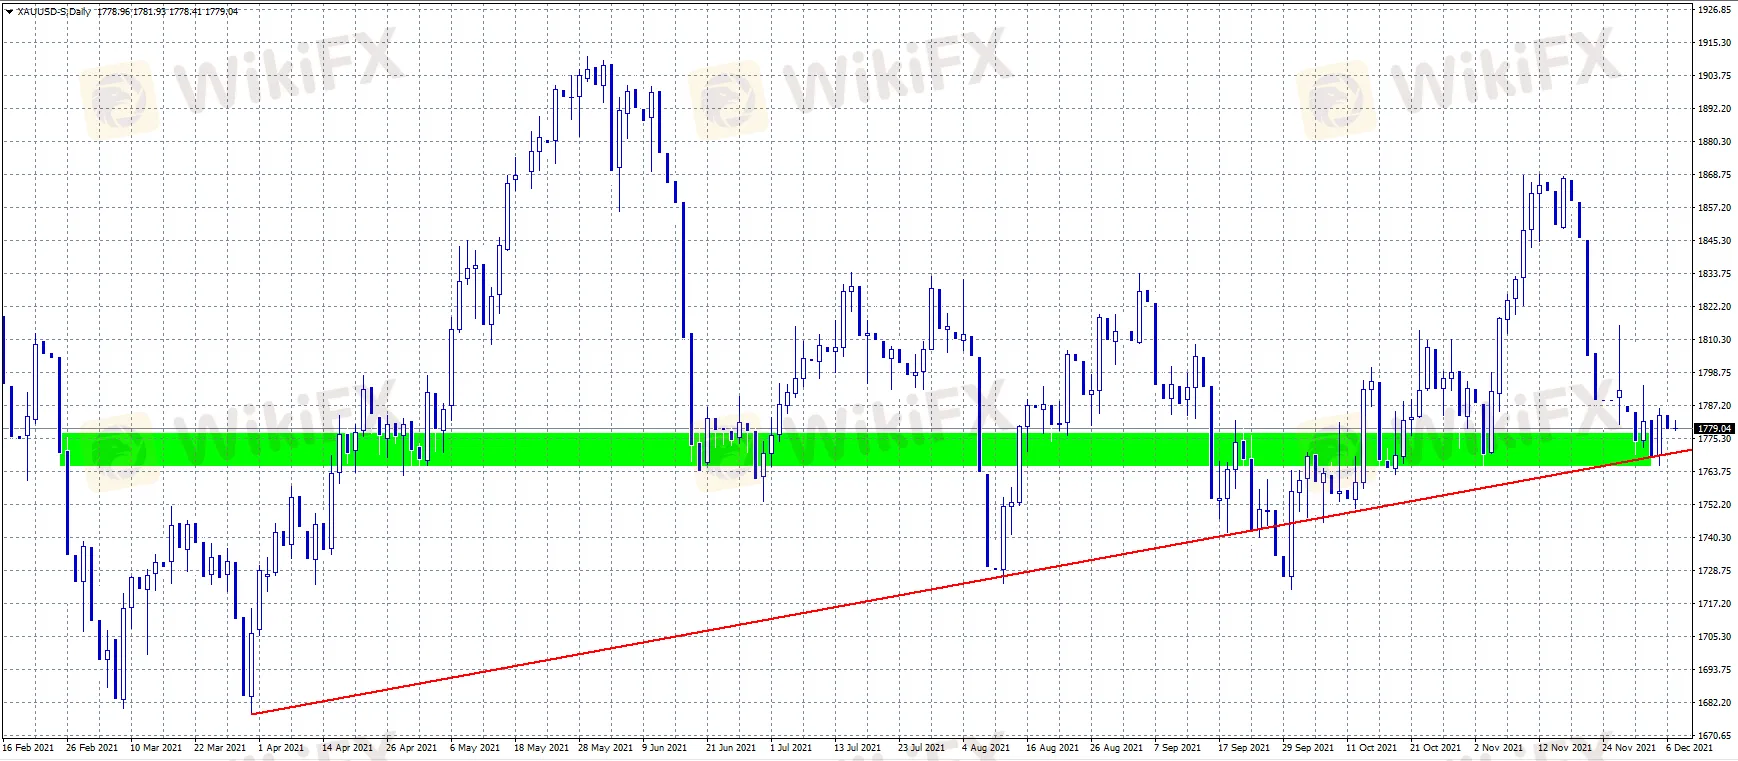Click the 4 Aug 2021 date label

[x=985, y=748]
